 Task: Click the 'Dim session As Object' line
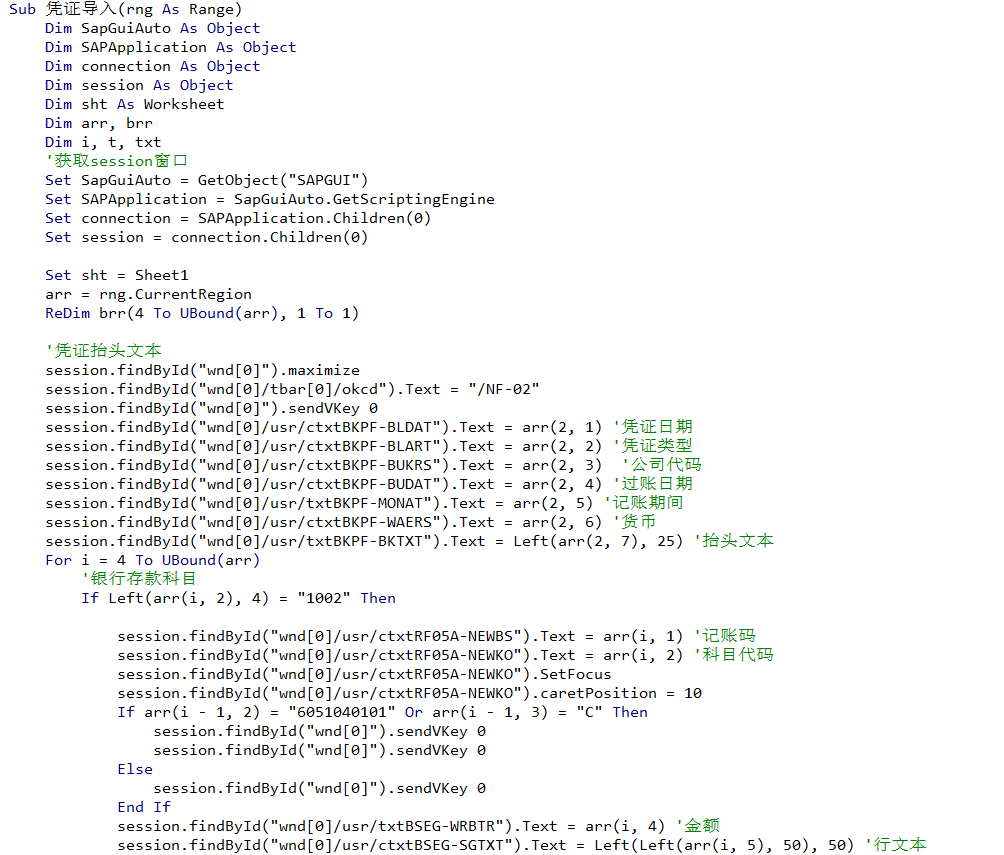click(139, 86)
